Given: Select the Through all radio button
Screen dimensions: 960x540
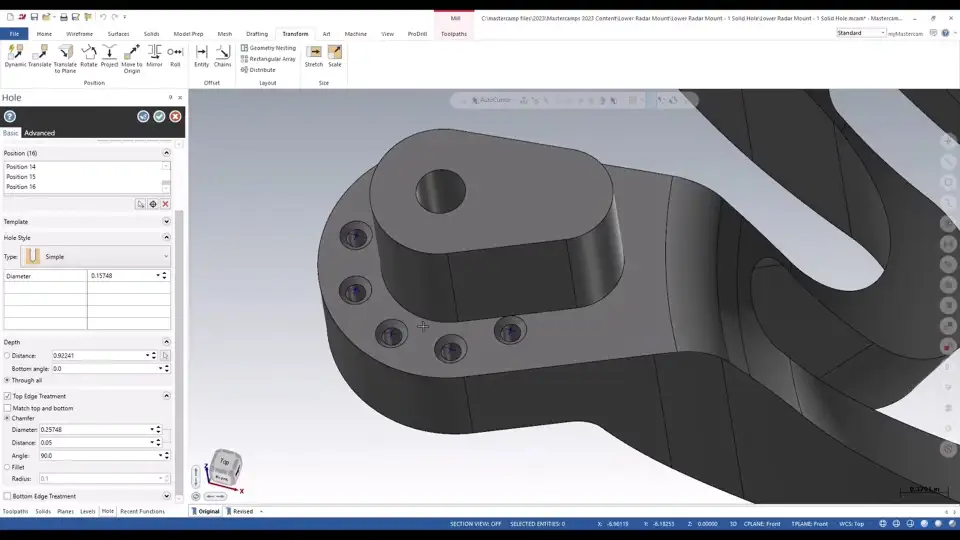Looking at the screenshot, I should [x=7, y=380].
